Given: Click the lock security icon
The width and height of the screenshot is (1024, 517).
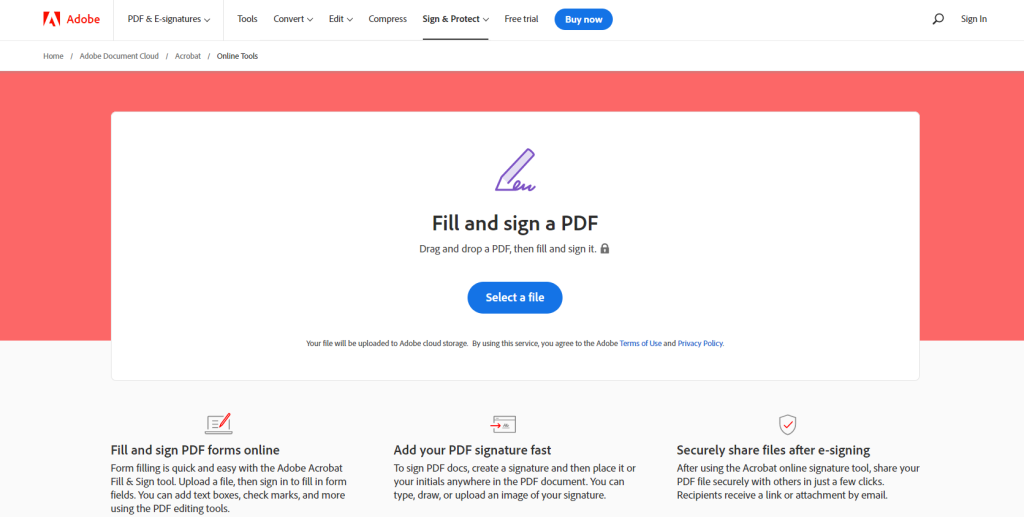Looking at the screenshot, I should [605, 249].
